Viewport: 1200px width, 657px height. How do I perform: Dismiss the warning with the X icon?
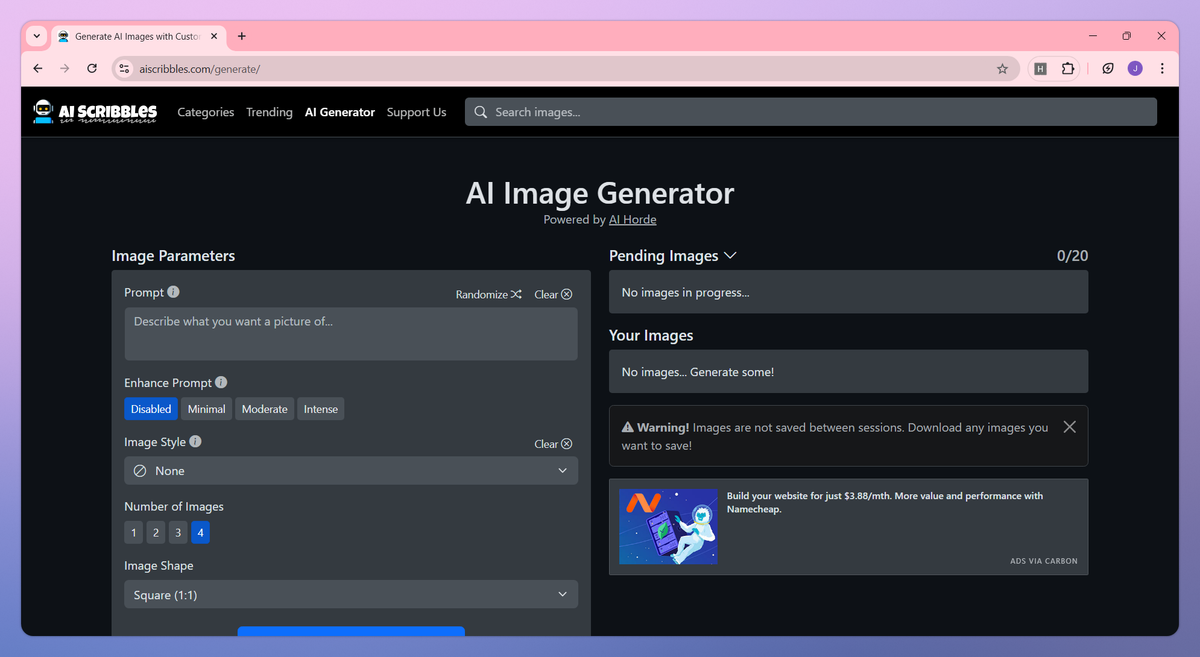[x=1070, y=427]
